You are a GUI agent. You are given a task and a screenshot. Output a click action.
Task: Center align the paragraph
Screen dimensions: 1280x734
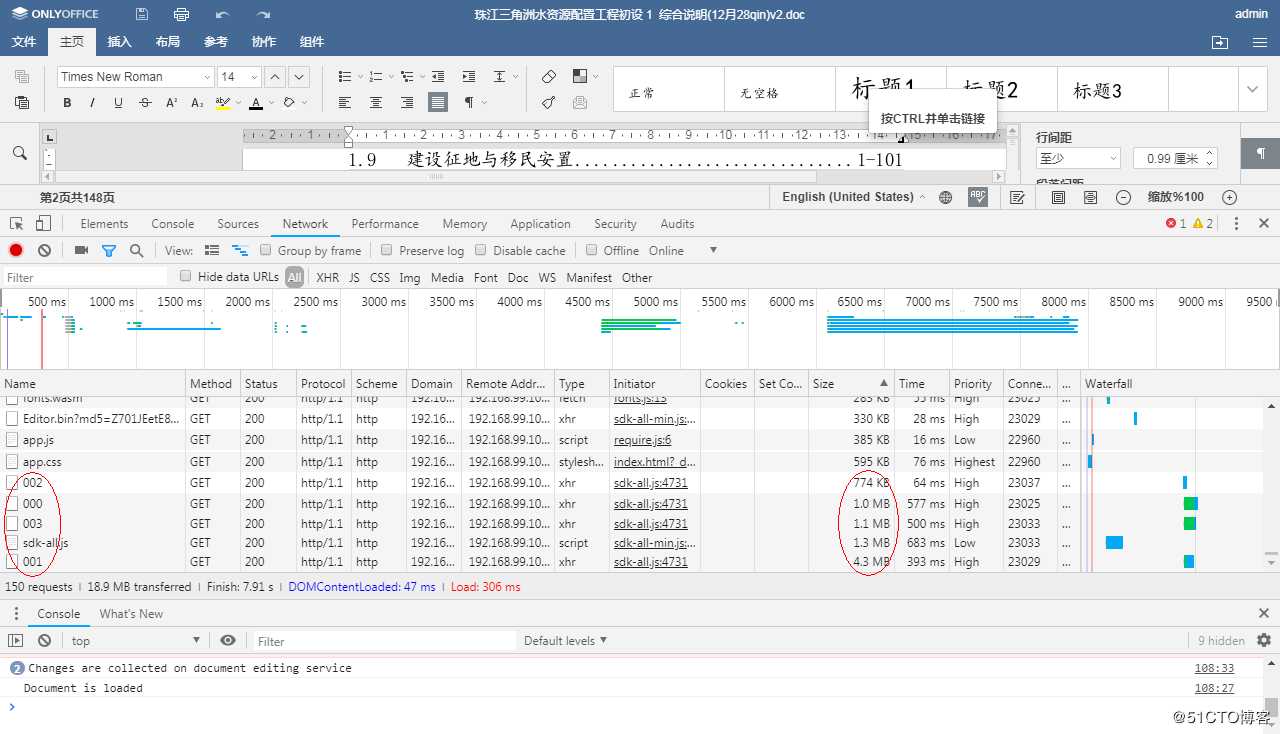pos(376,103)
